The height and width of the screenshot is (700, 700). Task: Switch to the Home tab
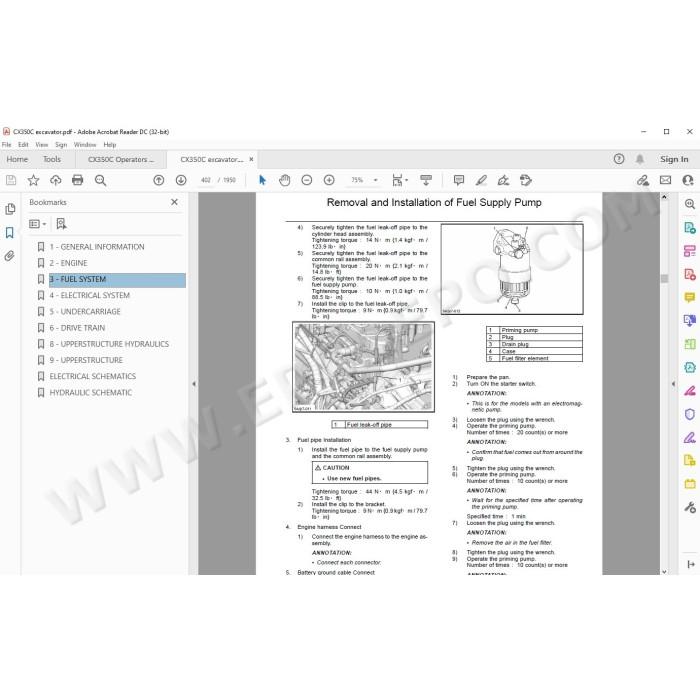coord(17,159)
